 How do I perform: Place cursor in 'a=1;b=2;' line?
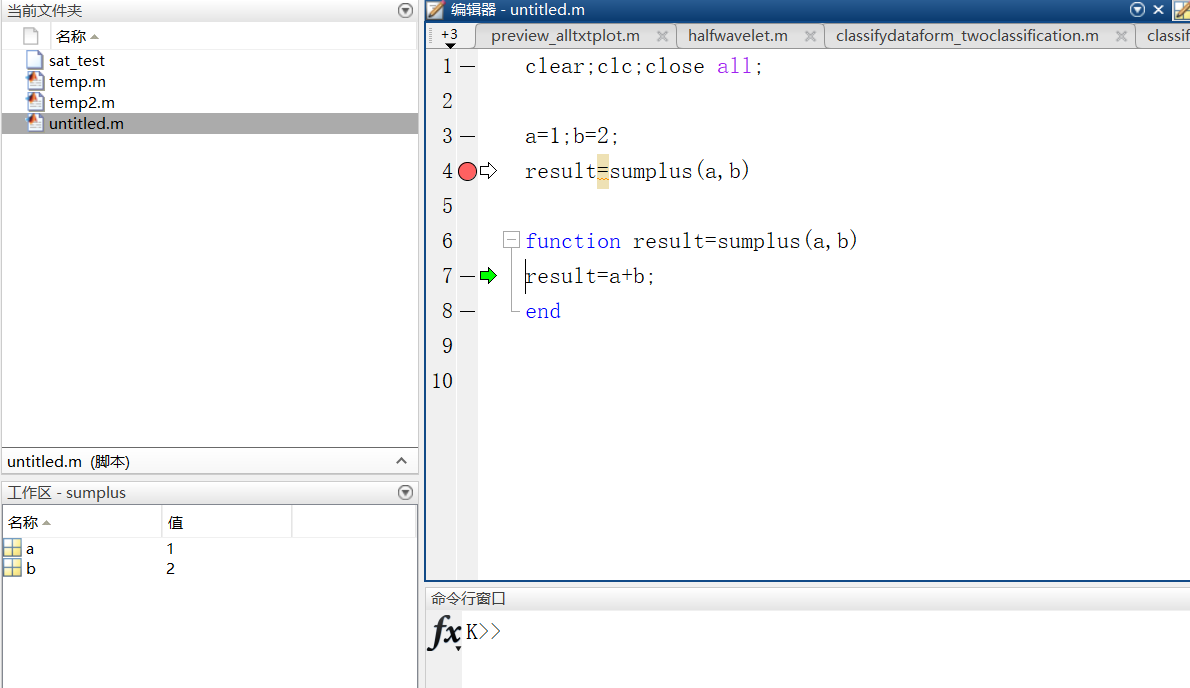click(571, 137)
